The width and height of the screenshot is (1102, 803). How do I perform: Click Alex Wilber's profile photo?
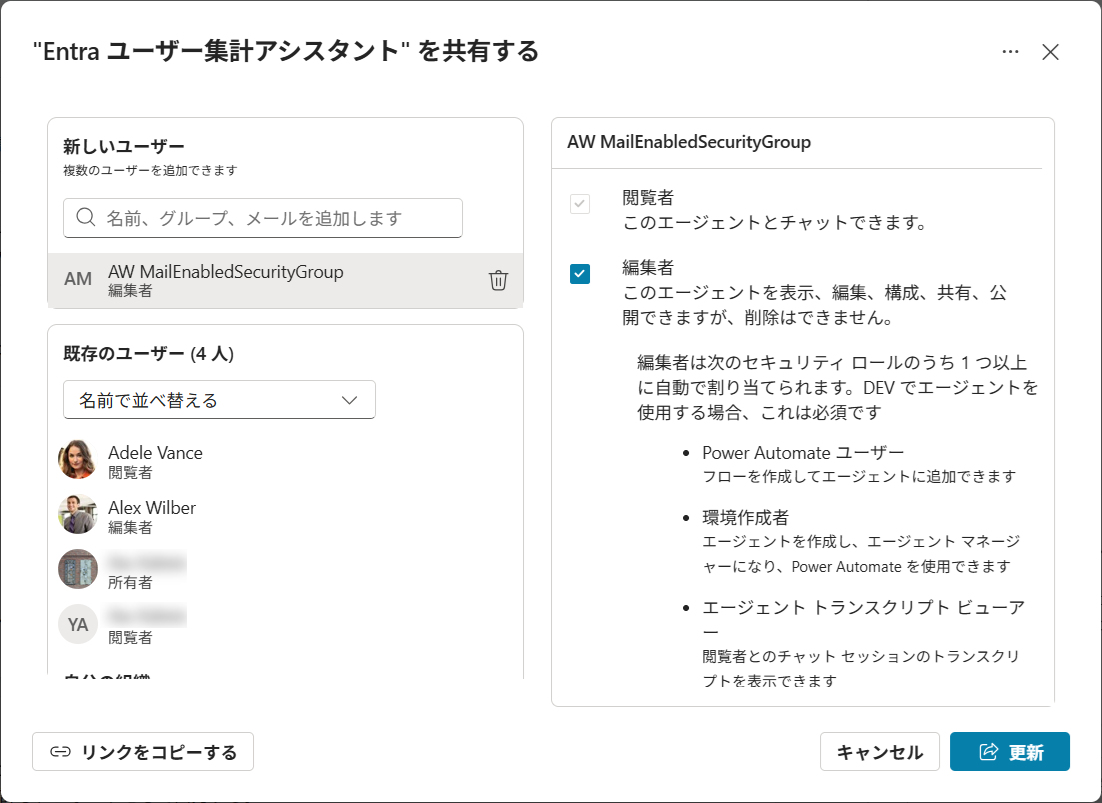pos(78,514)
